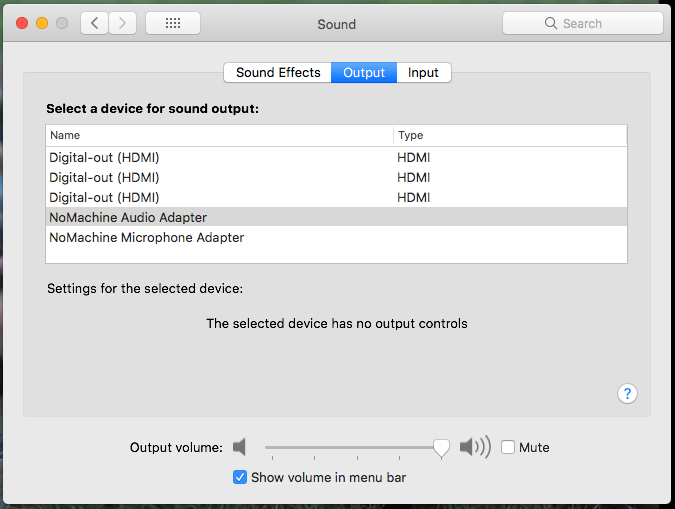
Task: Sort devices by the Name column header
Action: (x=220, y=135)
